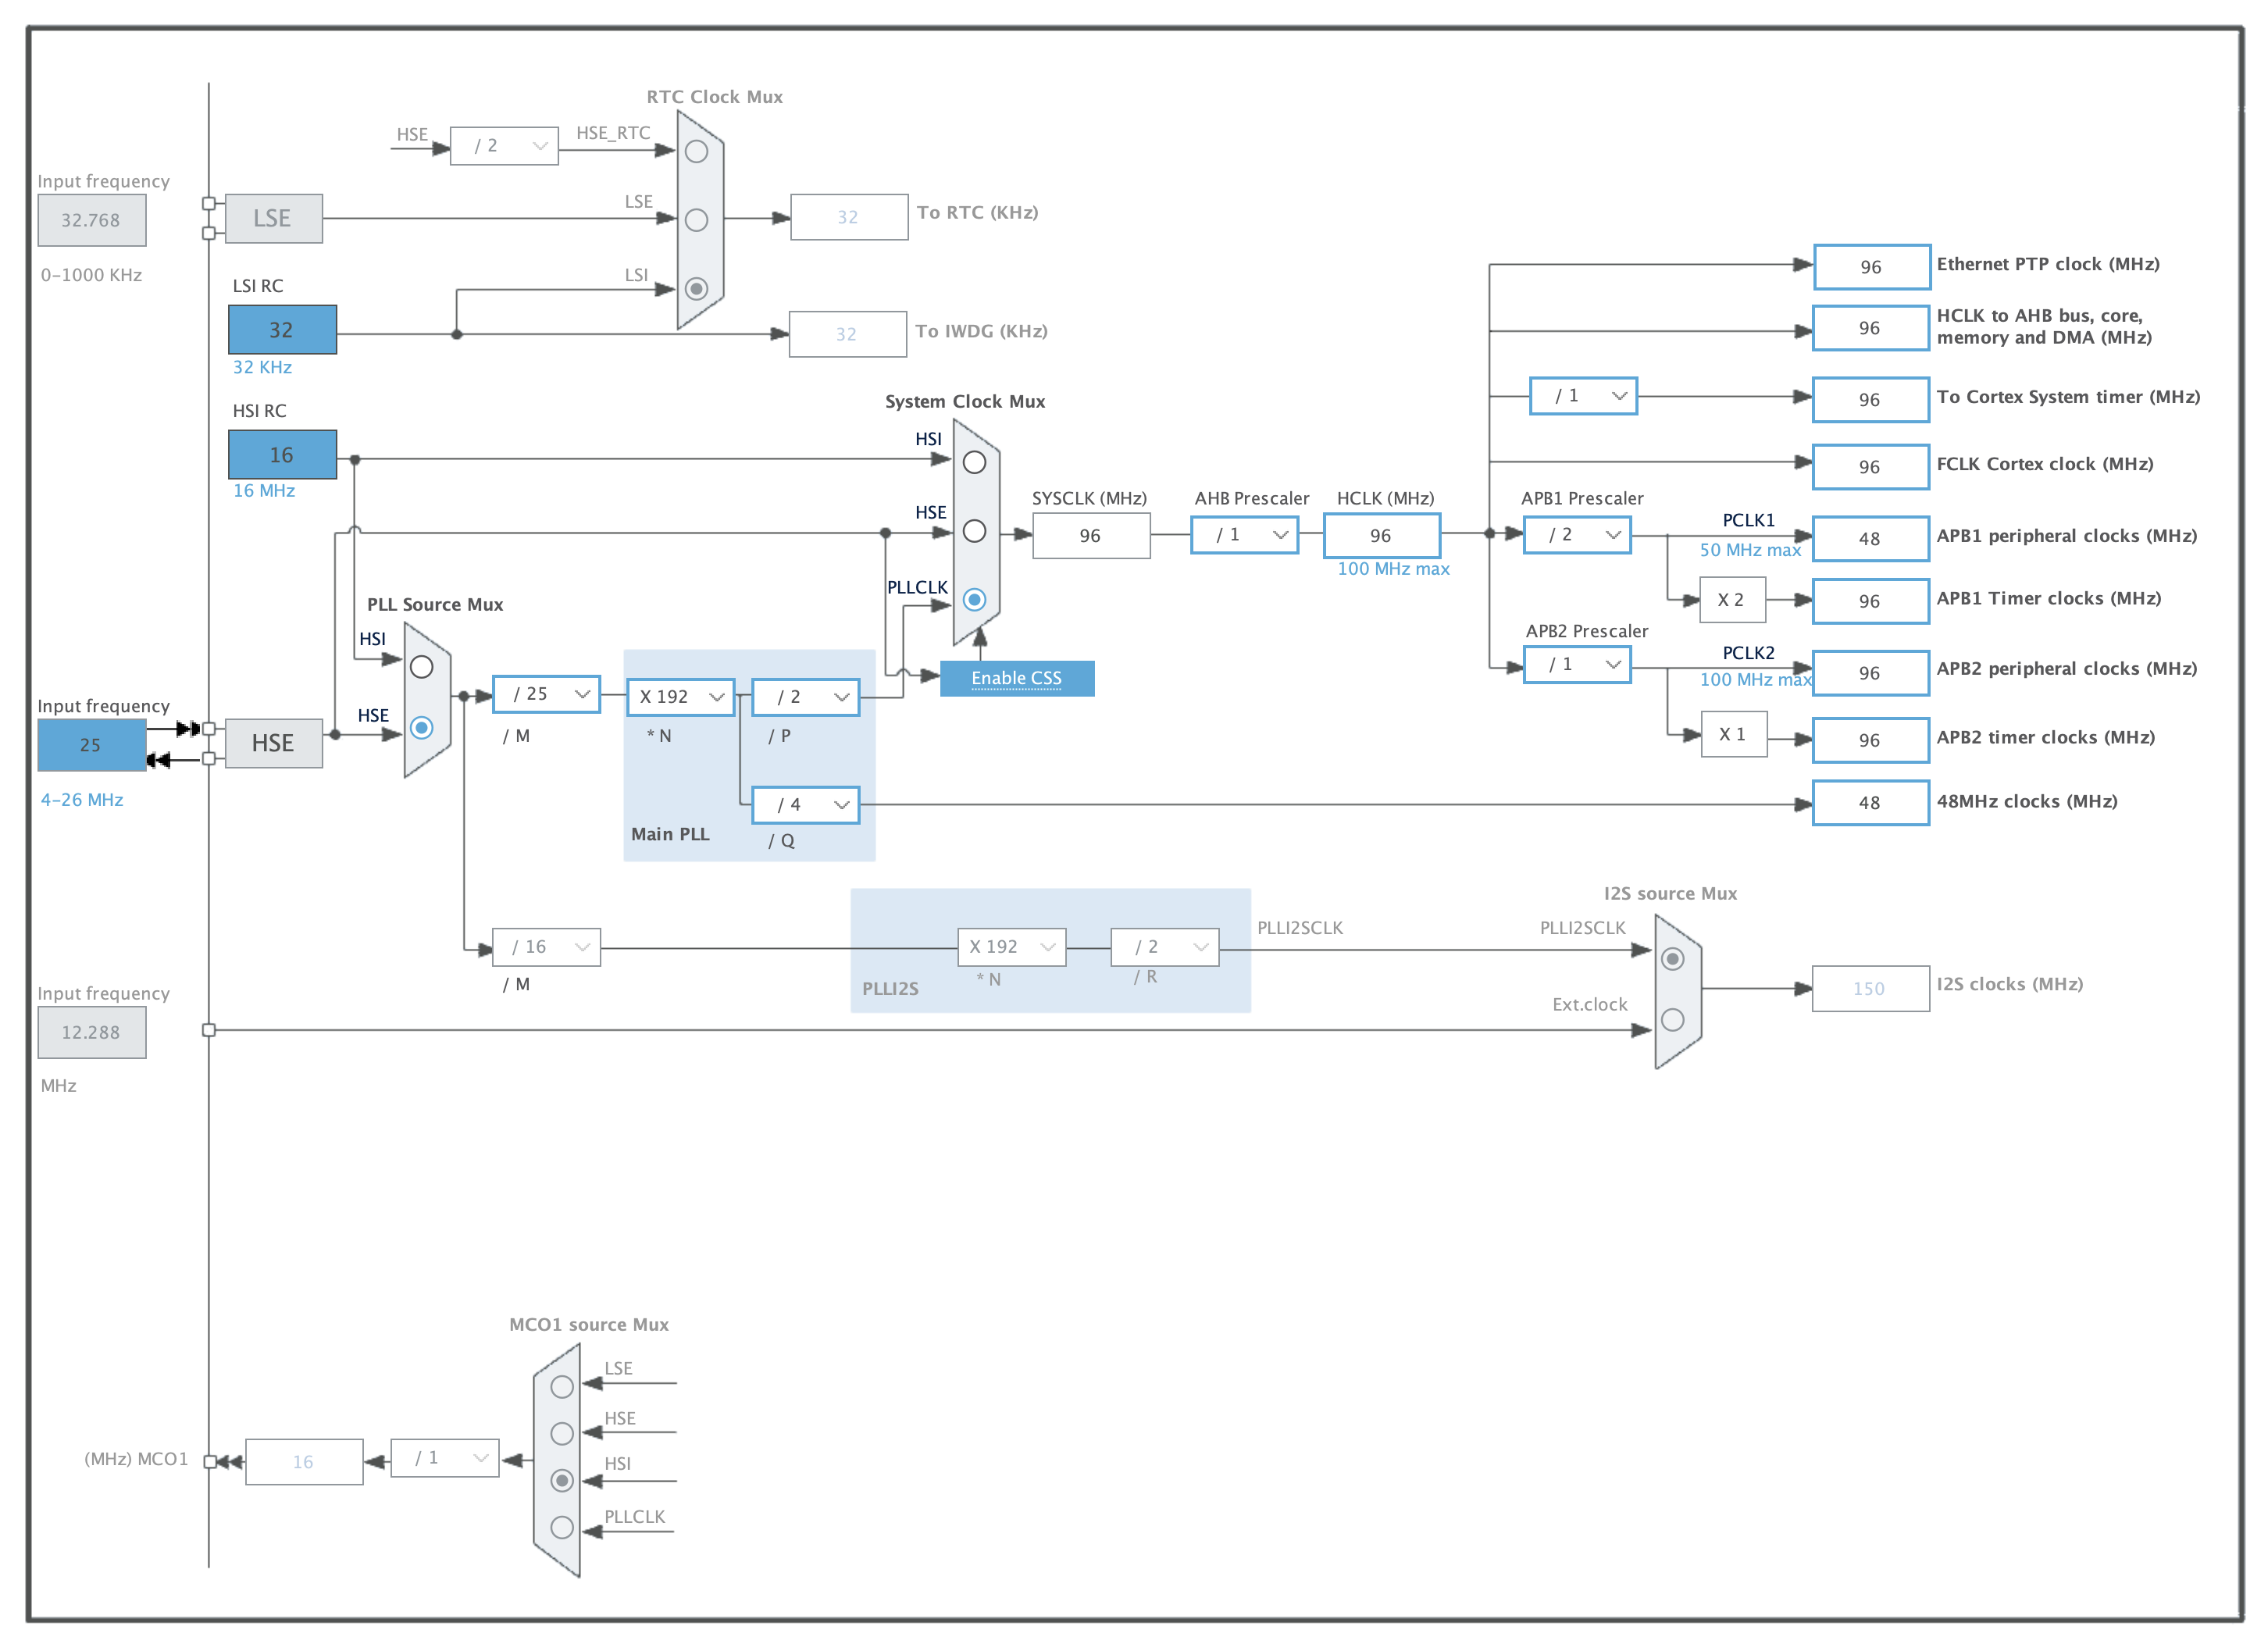The height and width of the screenshot is (1651, 2268).
Task: Click the MCO1 16 MHz output box
Action: coord(304,1463)
